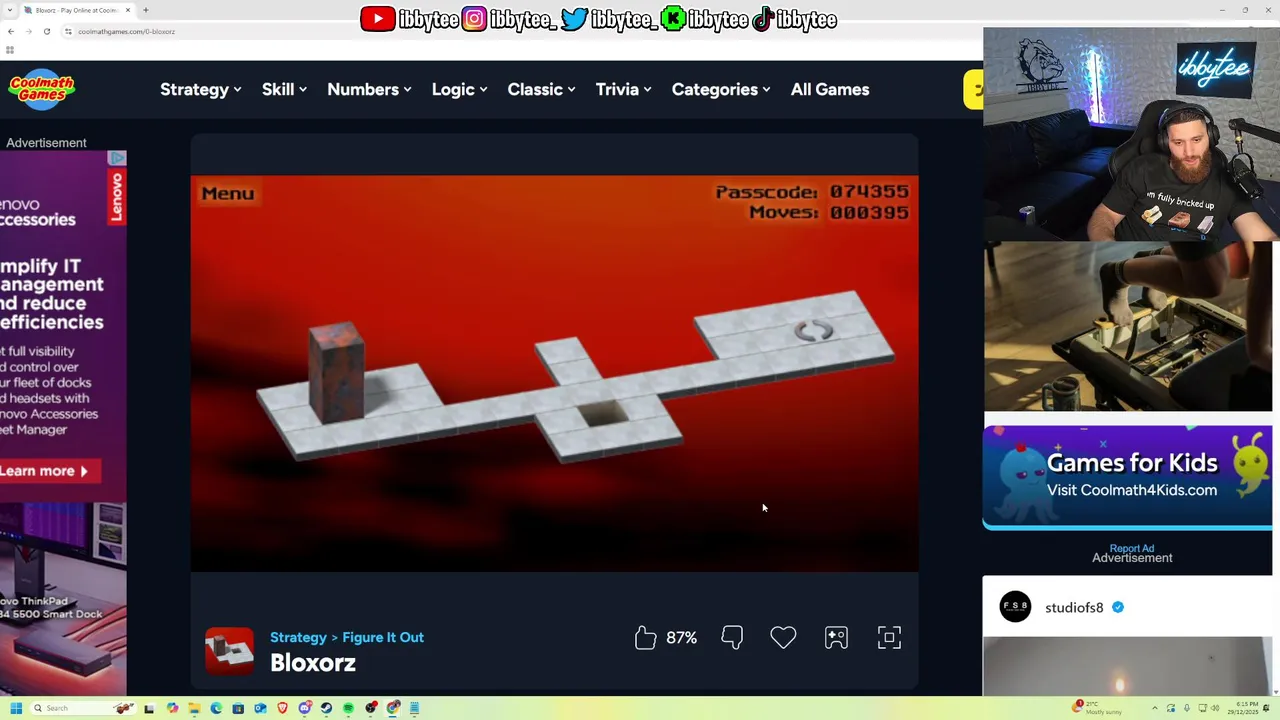Click the 87% rating text
Image resolution: width=1280 pixels, height=720 pixels.
point(681,637)
